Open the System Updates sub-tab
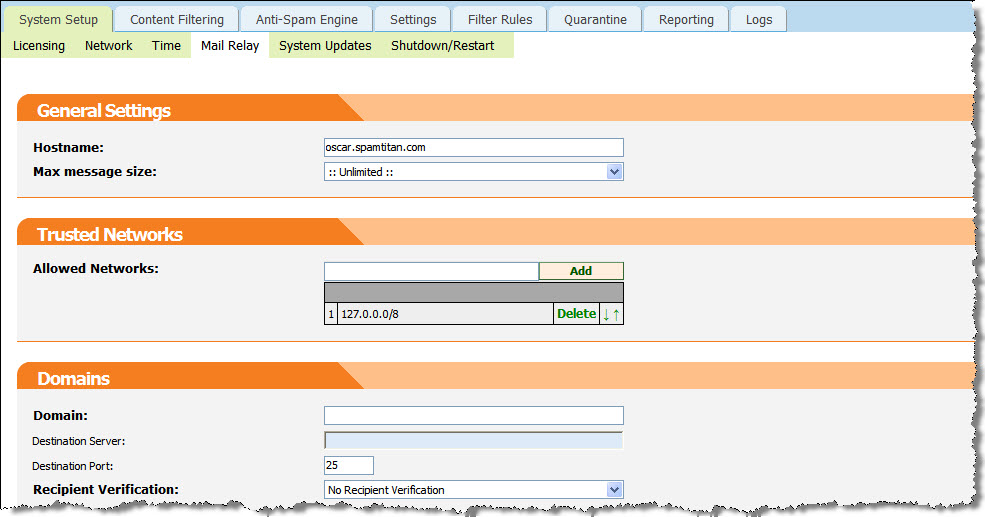Image resolution: width=985 pixels, height=517 pixels. click(x=325, y=45)
